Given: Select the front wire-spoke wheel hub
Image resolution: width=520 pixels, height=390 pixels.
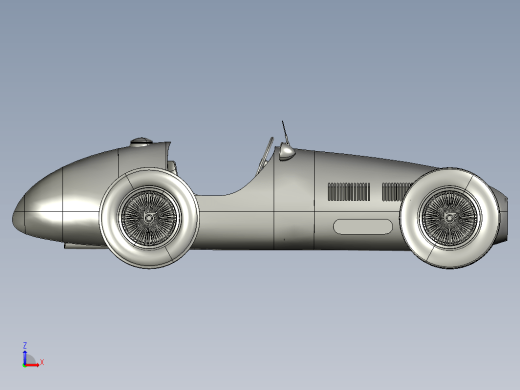Looking at the screenshot, I should (449, 218).
